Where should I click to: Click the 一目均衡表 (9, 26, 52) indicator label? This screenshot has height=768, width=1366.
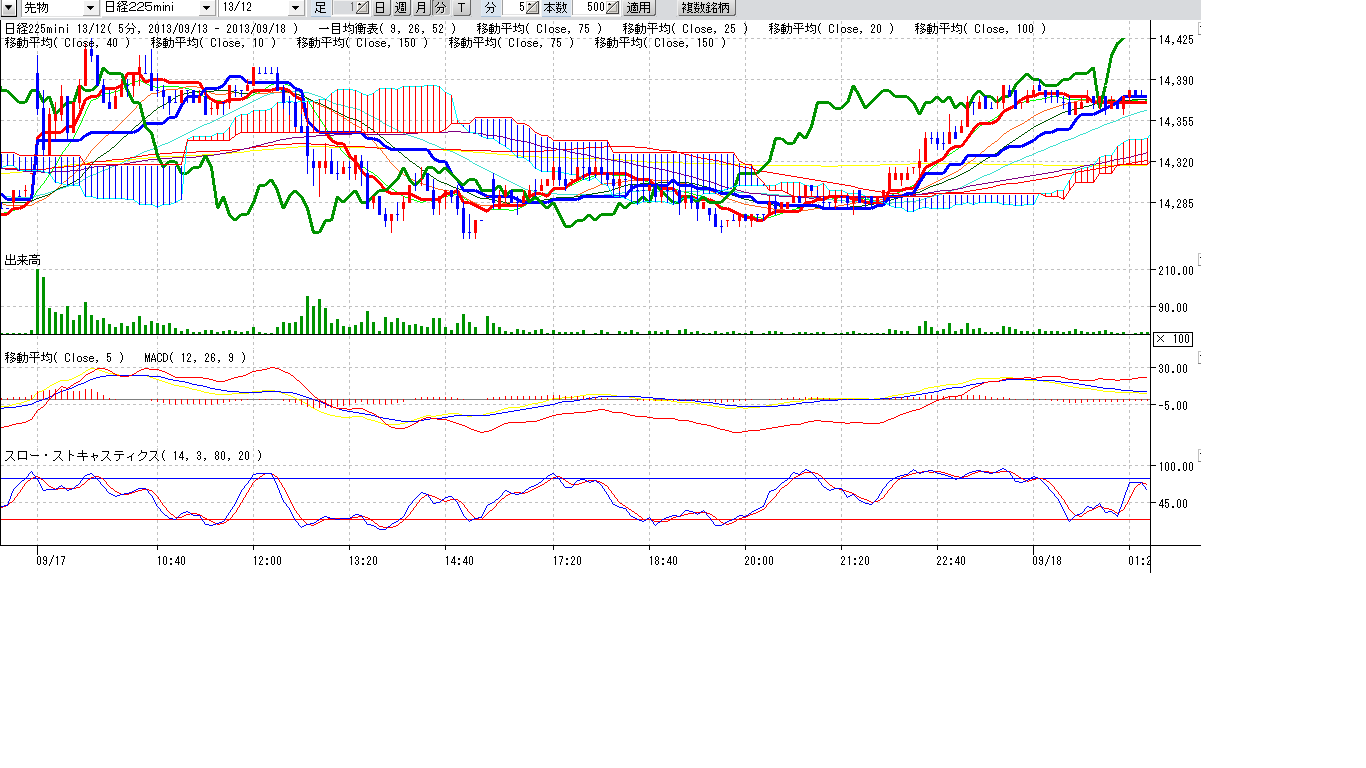pyautogui.click(x=386, y=29)
